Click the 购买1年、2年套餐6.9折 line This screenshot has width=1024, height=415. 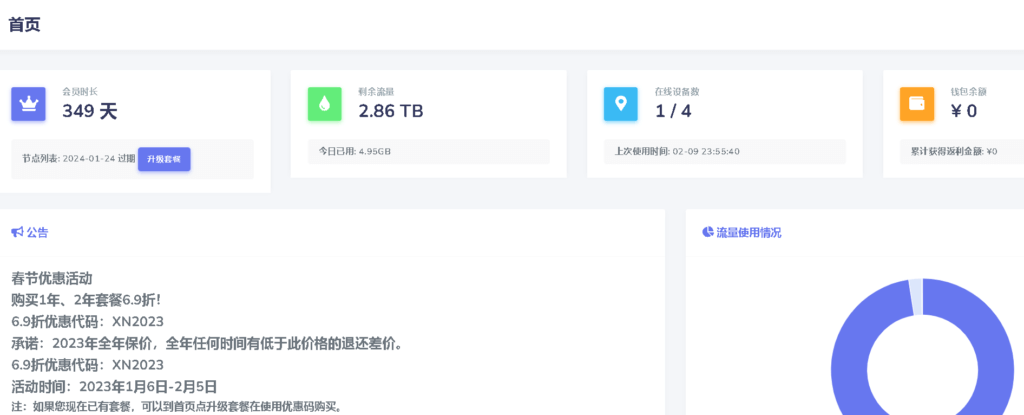[86, 300]
